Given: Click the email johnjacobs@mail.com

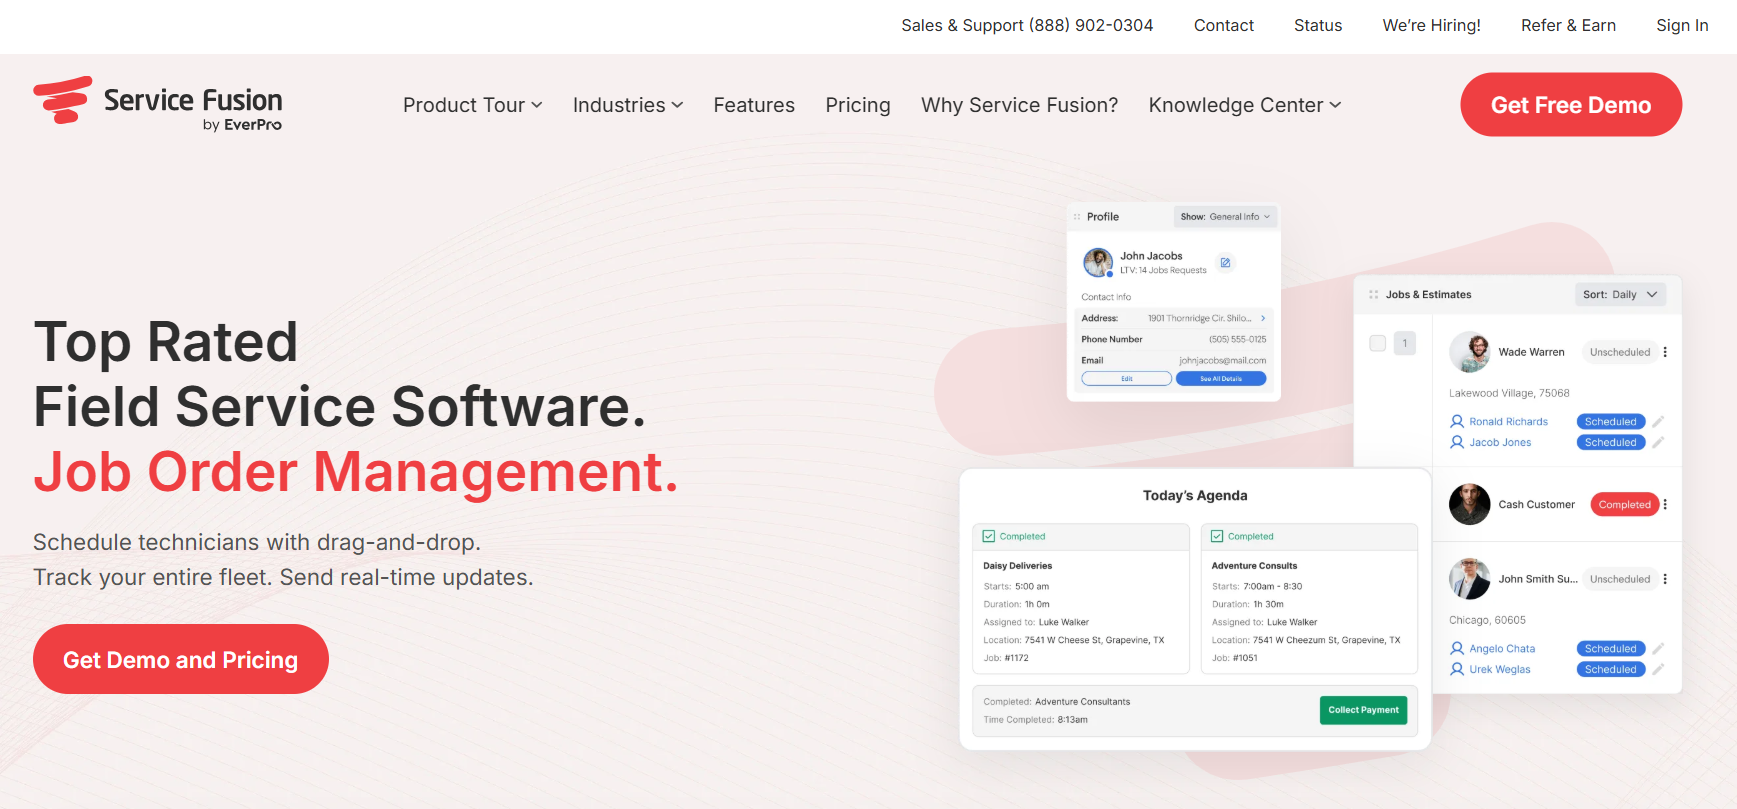Looking at the screenshot, I should pos(1222,361).
